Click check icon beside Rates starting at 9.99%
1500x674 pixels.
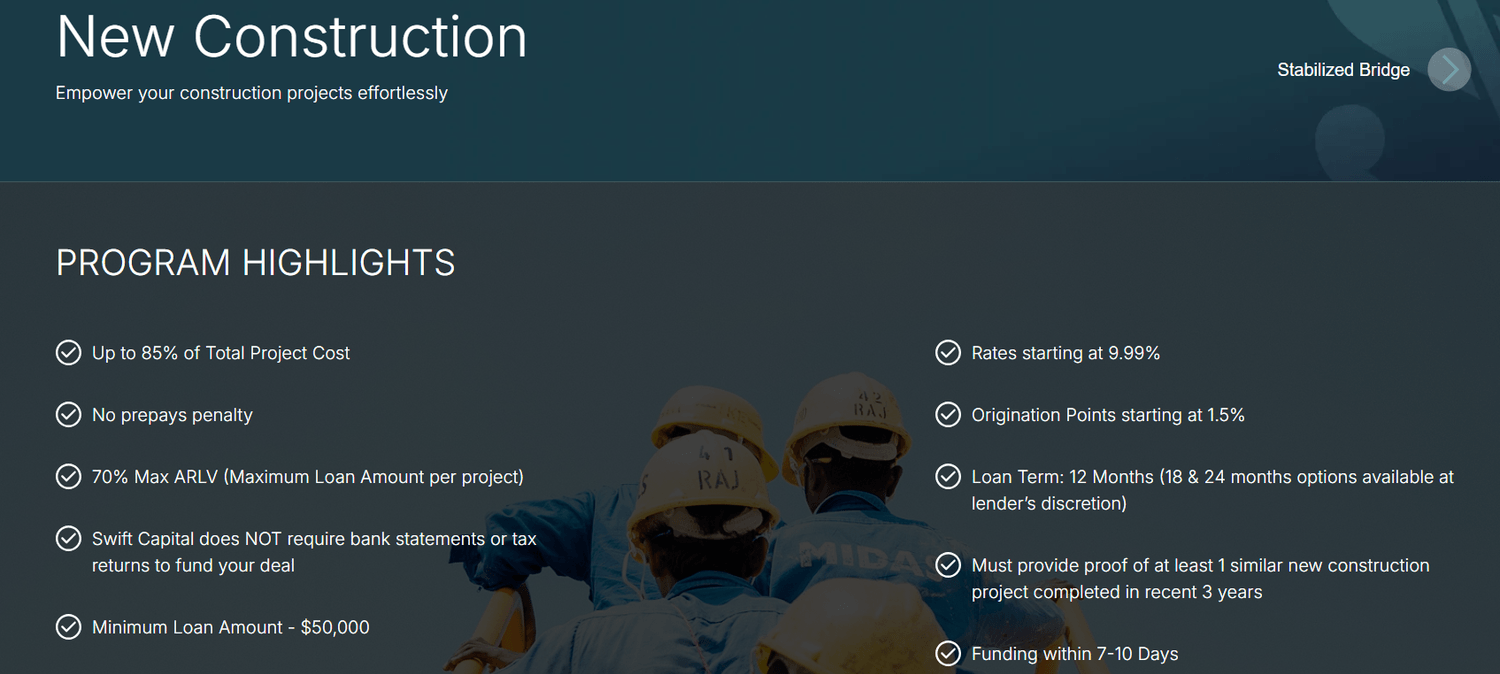pos(948,353)
